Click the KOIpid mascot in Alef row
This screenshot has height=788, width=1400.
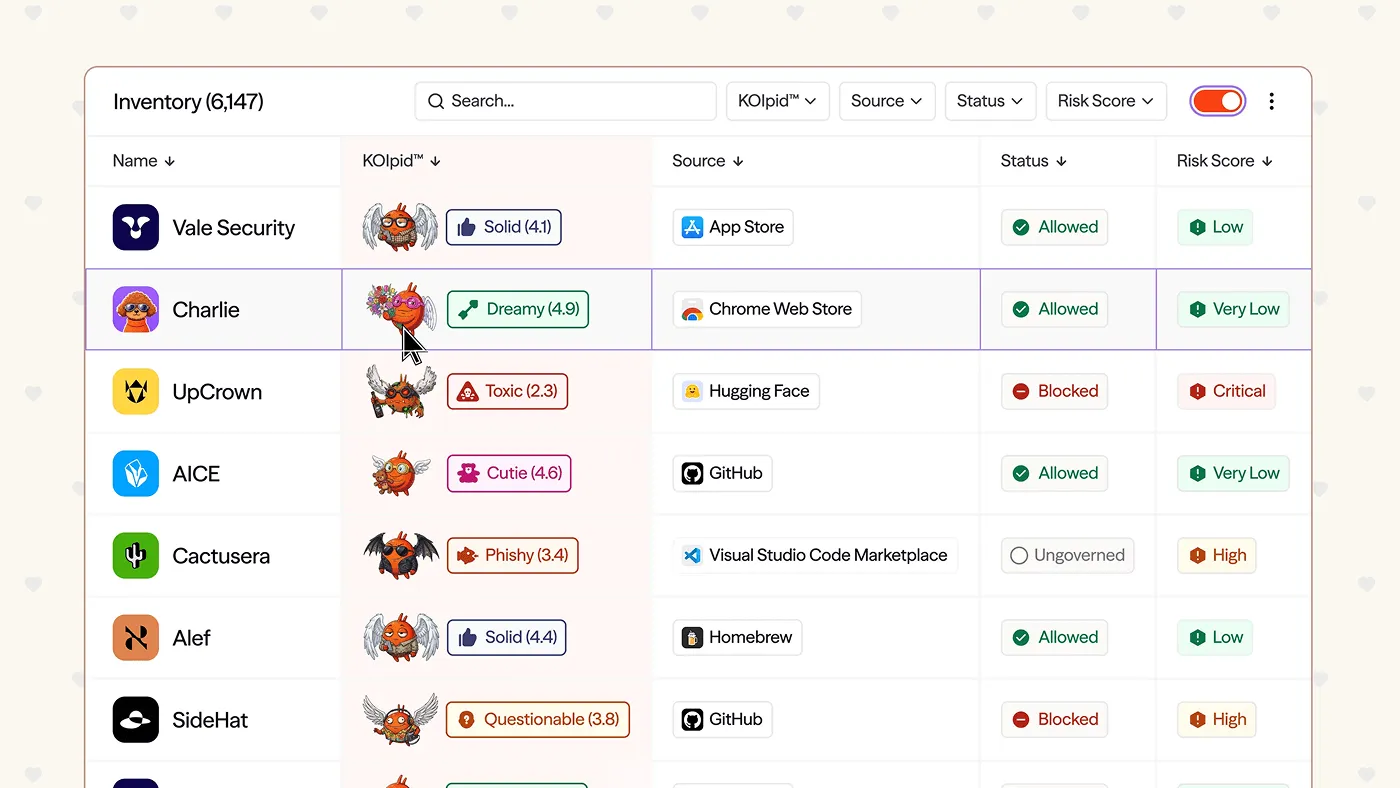(400, 637)
